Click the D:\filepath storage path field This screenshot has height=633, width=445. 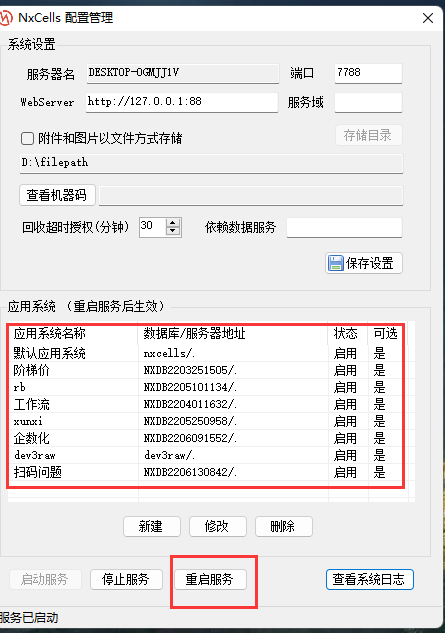click(x=211, y=163)
